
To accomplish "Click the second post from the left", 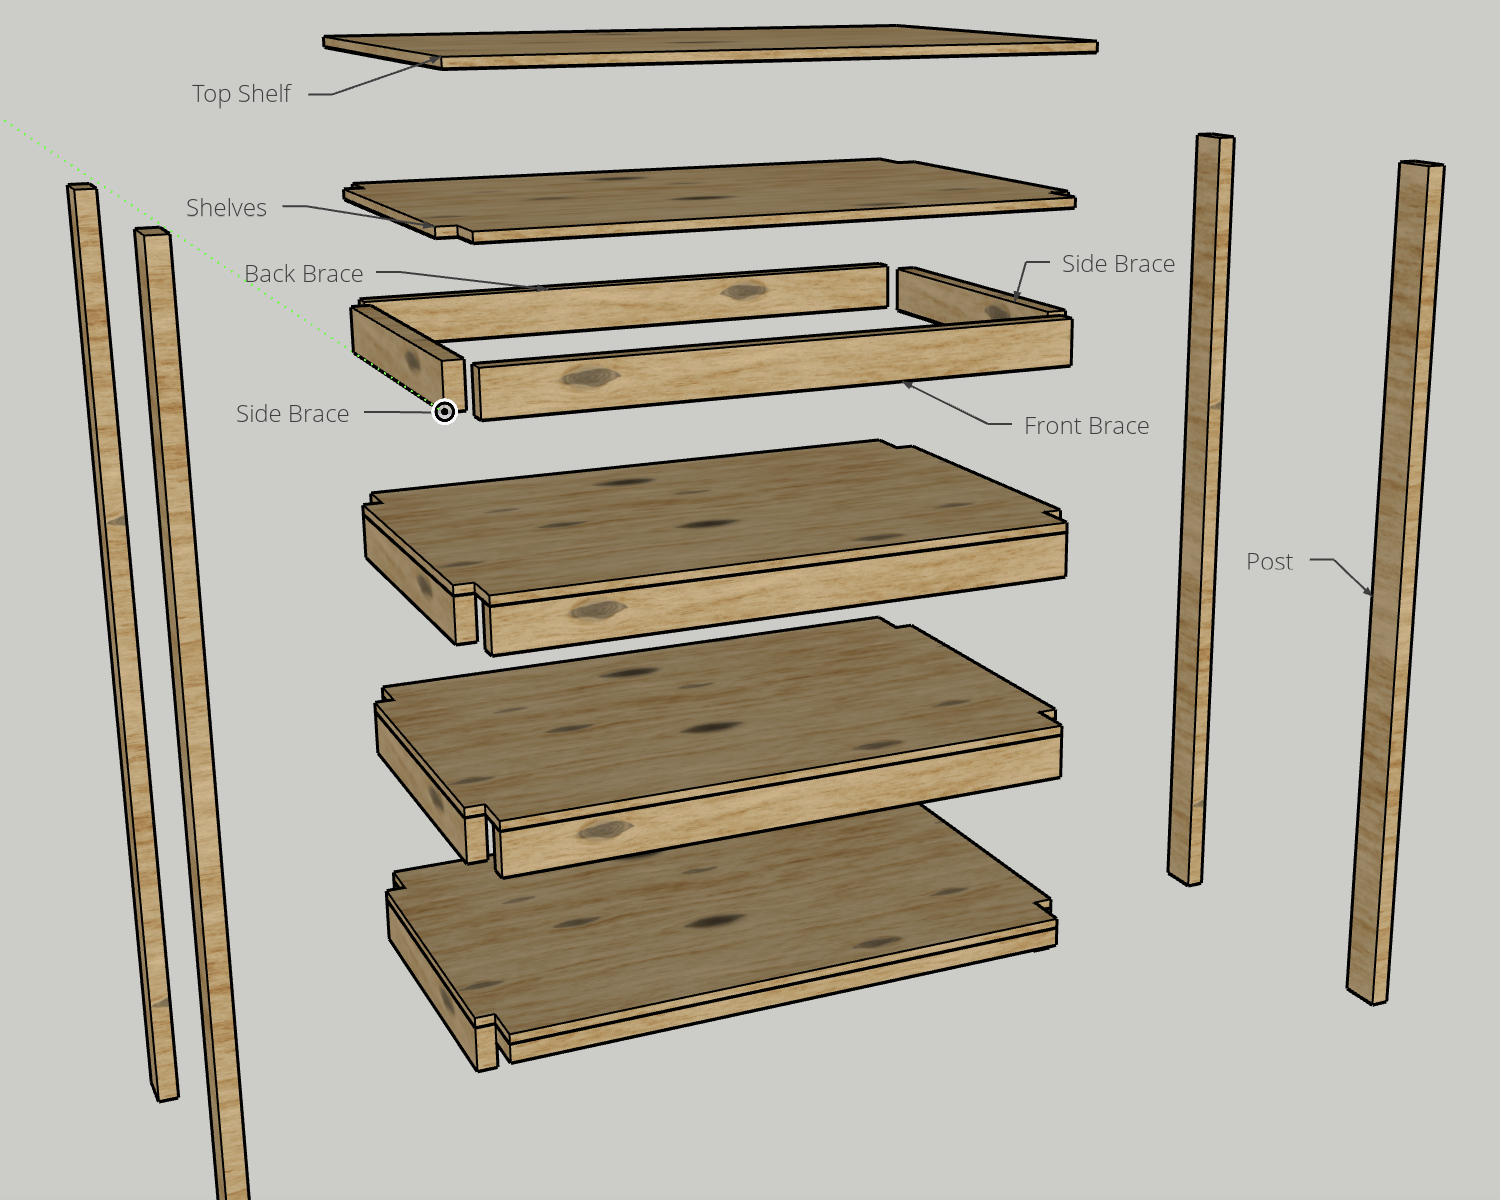I will [190, 700].
